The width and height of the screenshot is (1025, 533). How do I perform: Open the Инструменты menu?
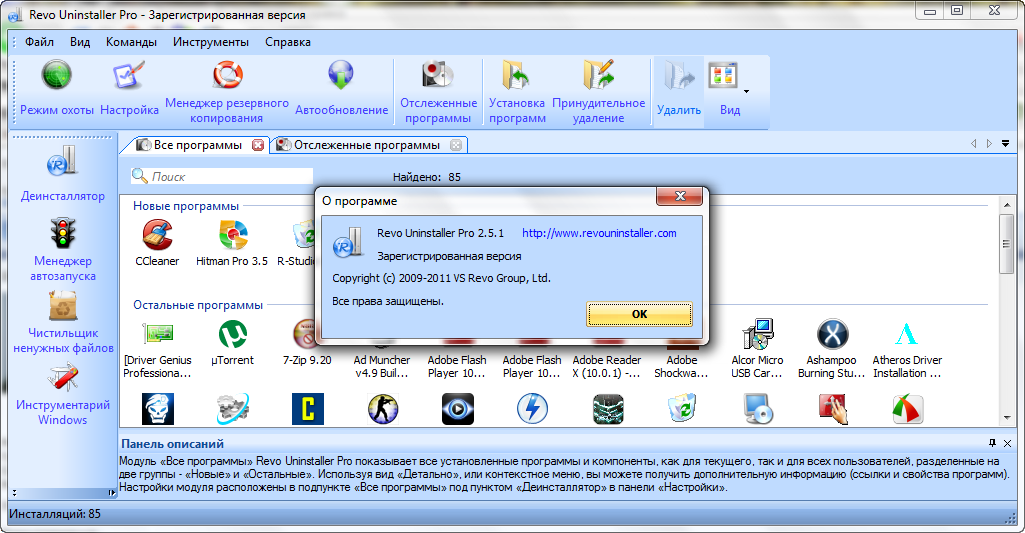pyautogui.click(x=210, y=42)
